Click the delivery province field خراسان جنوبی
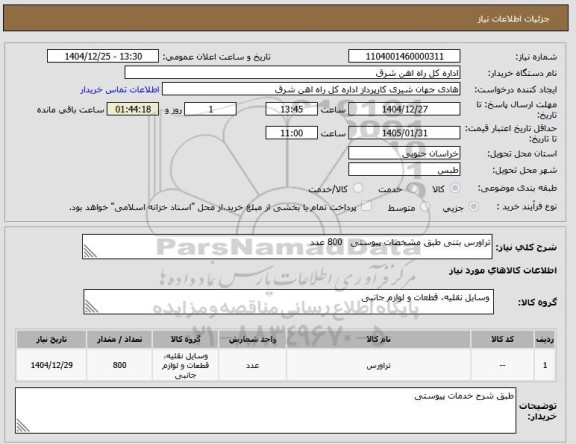Viewport: 576px width, 444px height. coord(404,153)
